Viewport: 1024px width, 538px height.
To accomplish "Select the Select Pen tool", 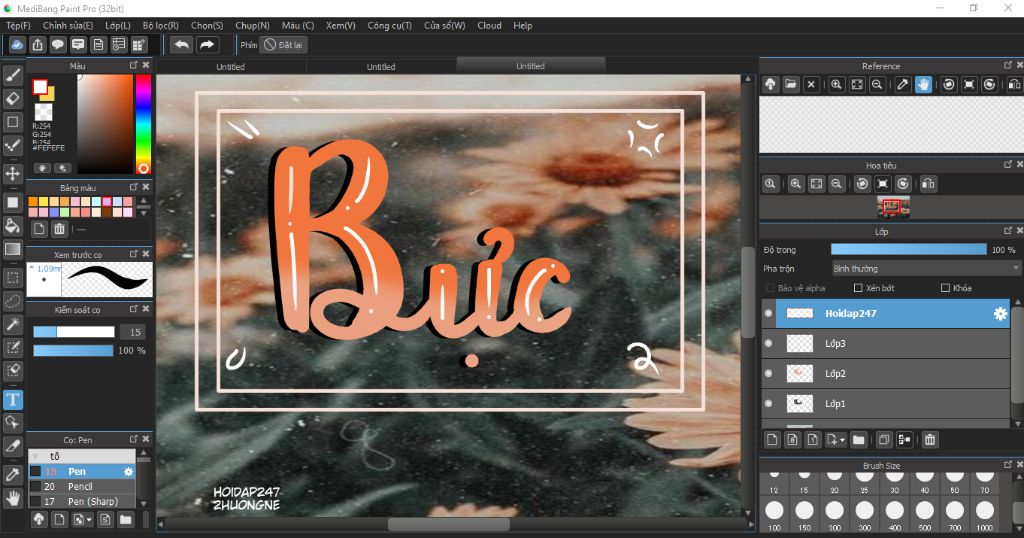I will (x=12, y=347).
